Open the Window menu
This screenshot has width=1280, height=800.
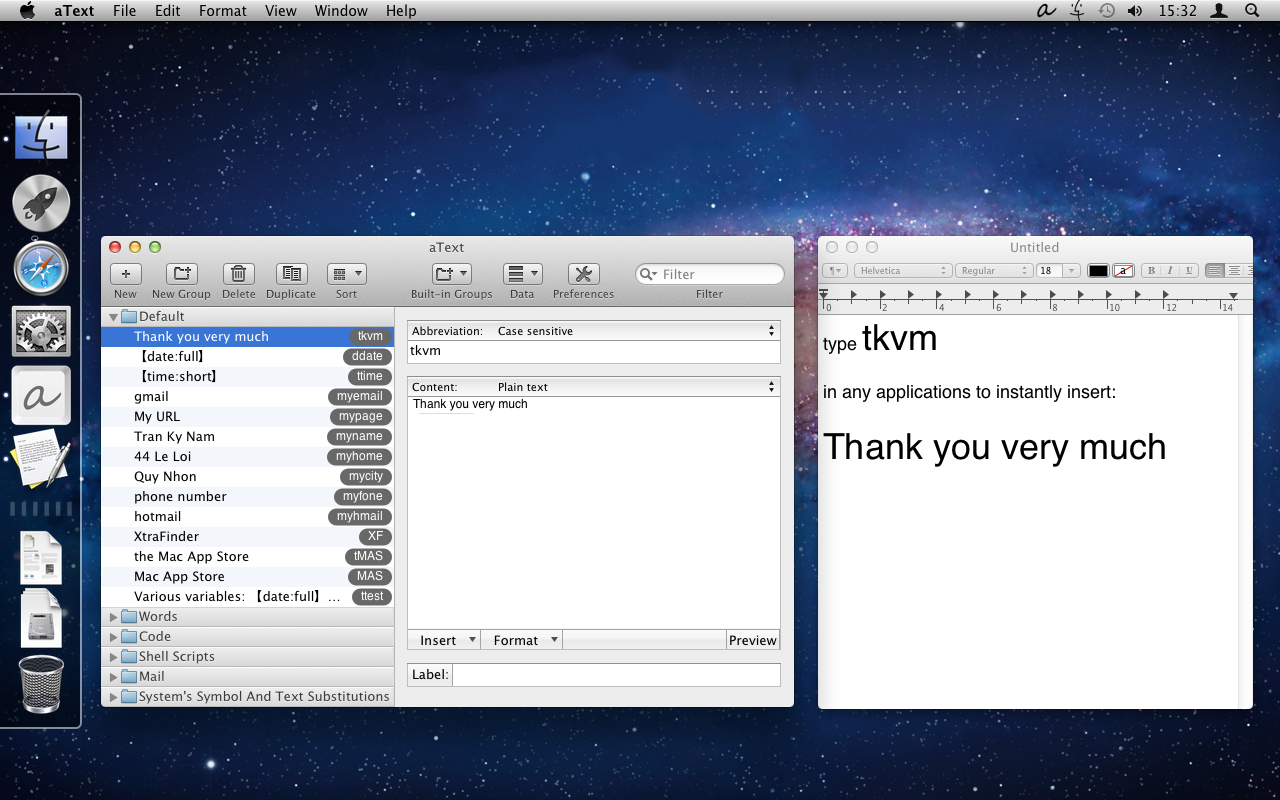click(x=341, y=11)
